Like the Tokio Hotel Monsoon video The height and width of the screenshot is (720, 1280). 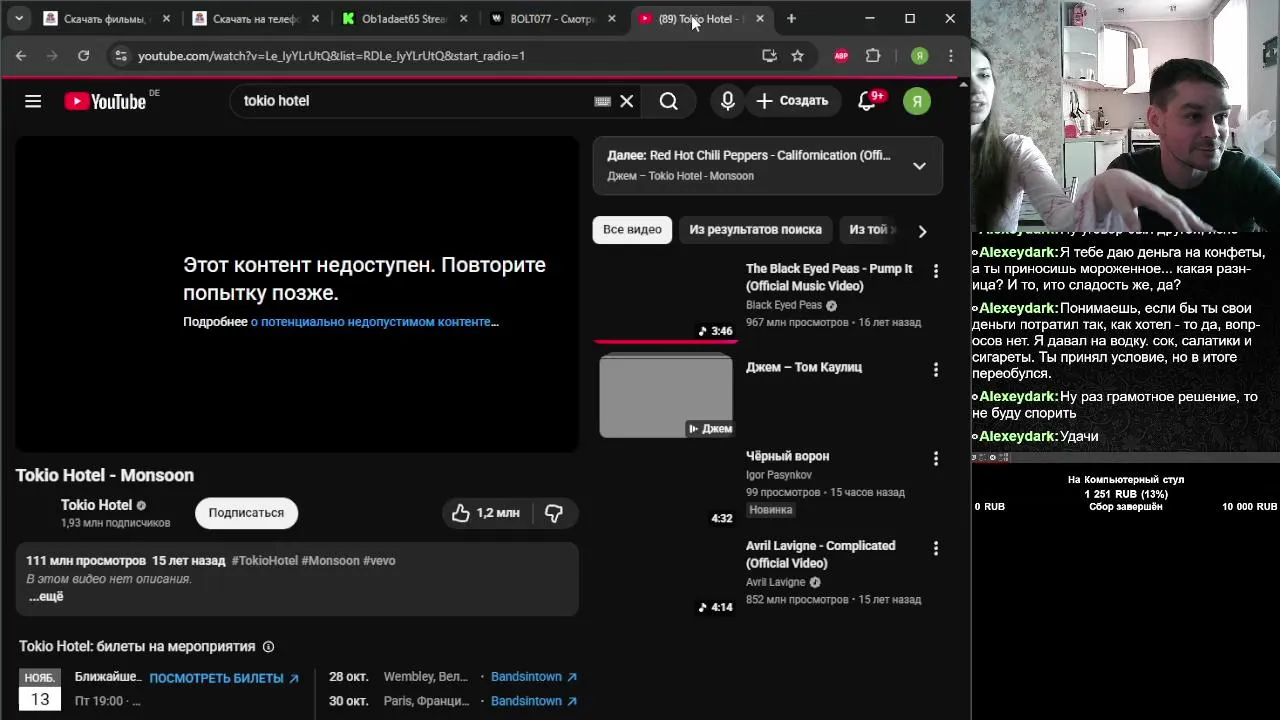[486, 513]
